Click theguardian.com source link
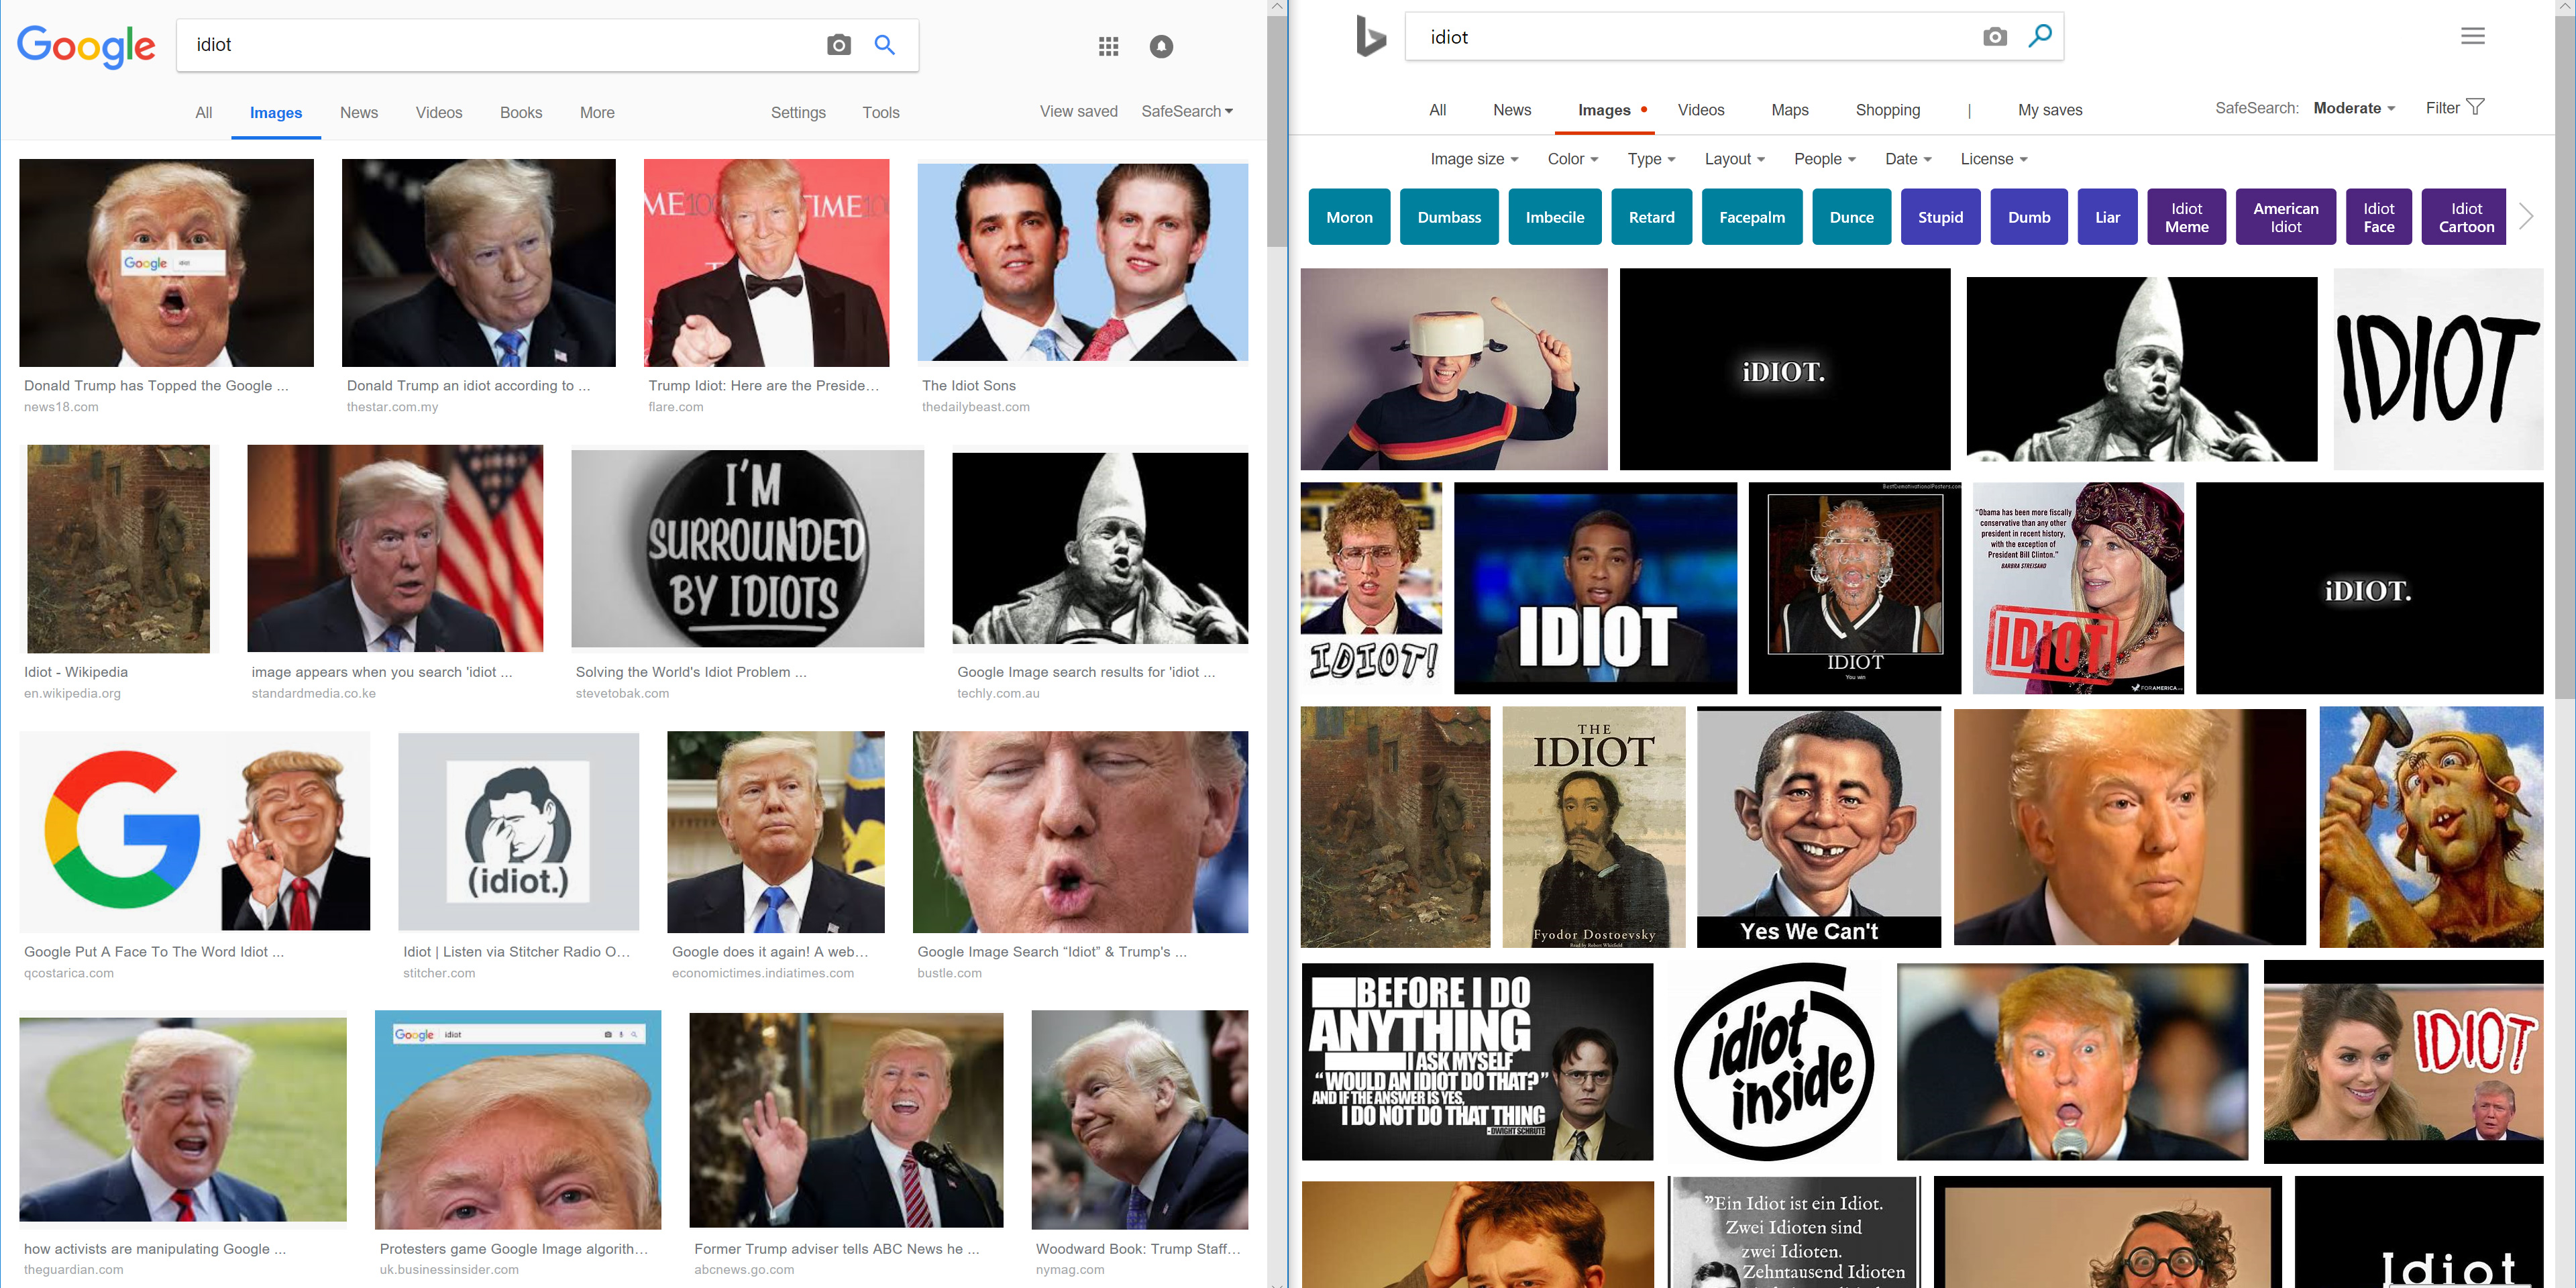The image size is (2576, 1288). click(74, 1270)
